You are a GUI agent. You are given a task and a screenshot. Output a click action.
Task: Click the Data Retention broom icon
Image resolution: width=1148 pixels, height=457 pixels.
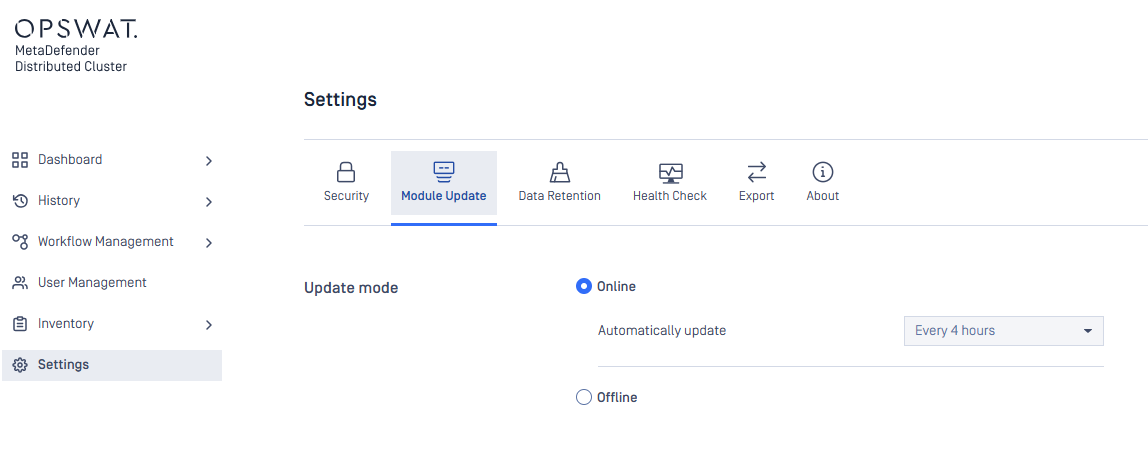[x=559, y=172]
